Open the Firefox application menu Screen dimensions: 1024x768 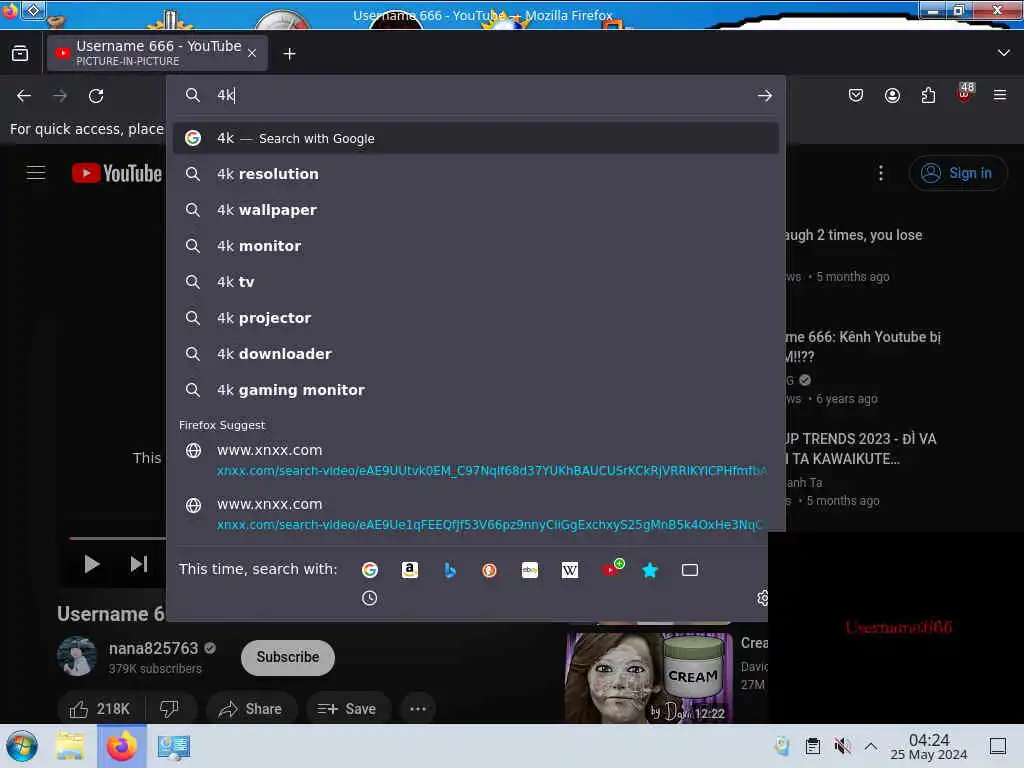[x=1000, y=96]
